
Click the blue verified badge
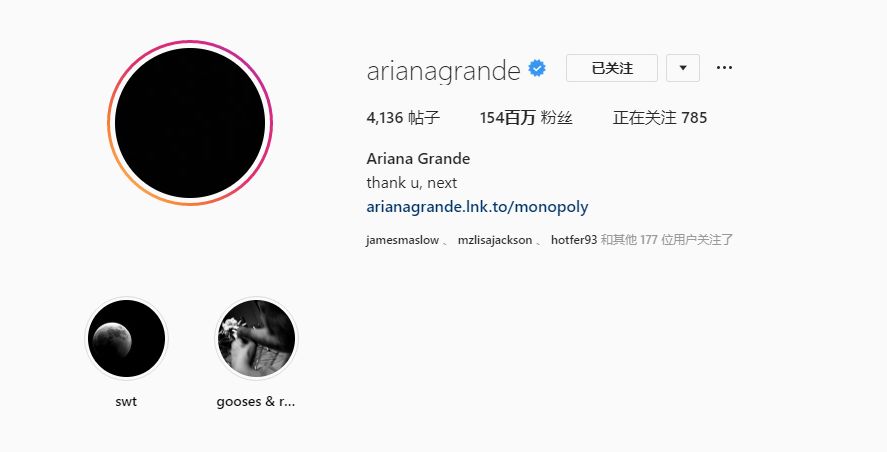537,68
